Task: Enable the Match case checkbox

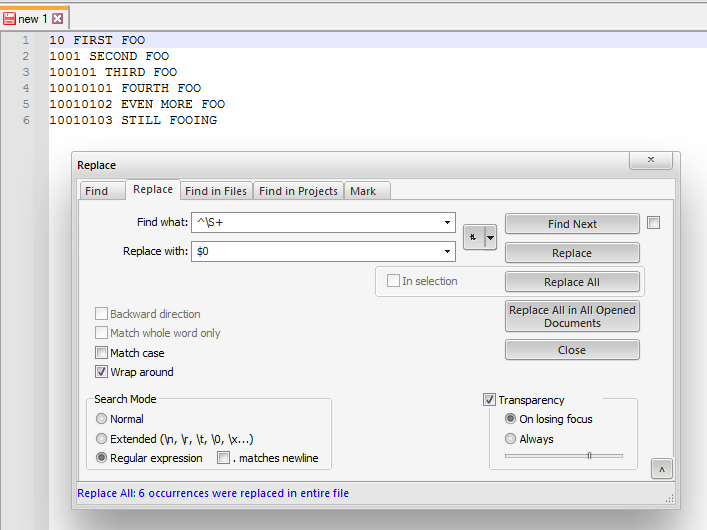Action: 101,353
